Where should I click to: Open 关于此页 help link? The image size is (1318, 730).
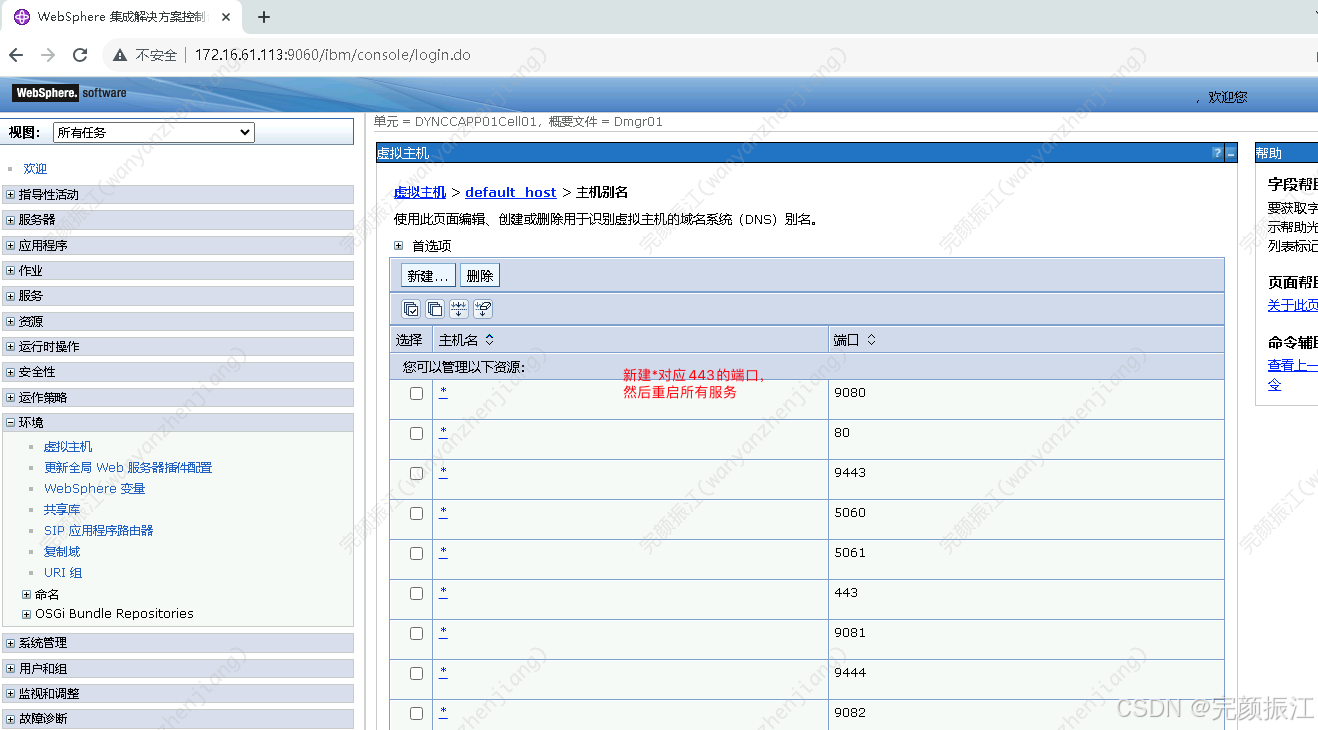(1293, 306)
